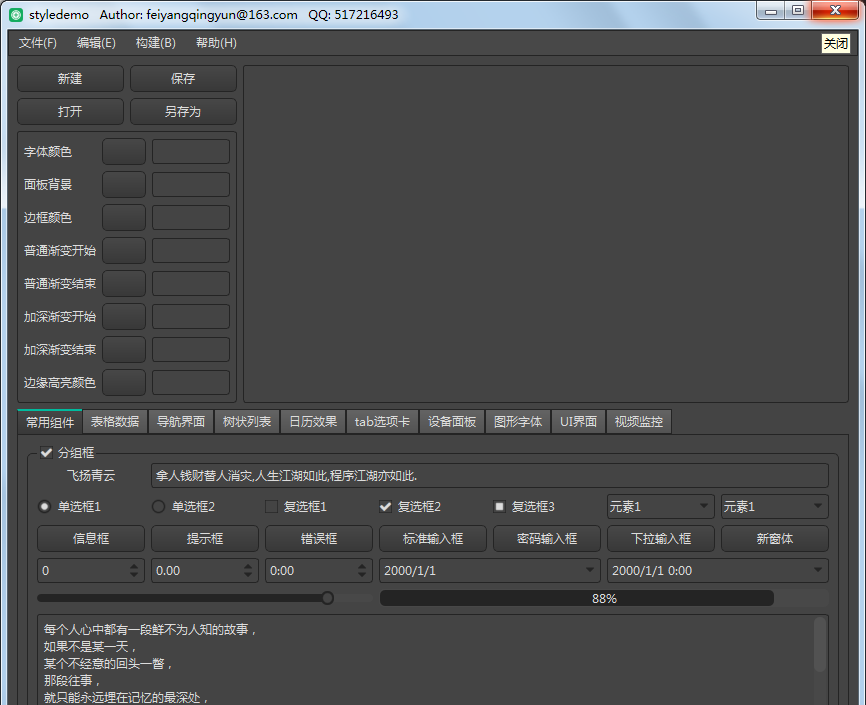Focus the 边缘高亮颜色 value input field

click(191, 382)
